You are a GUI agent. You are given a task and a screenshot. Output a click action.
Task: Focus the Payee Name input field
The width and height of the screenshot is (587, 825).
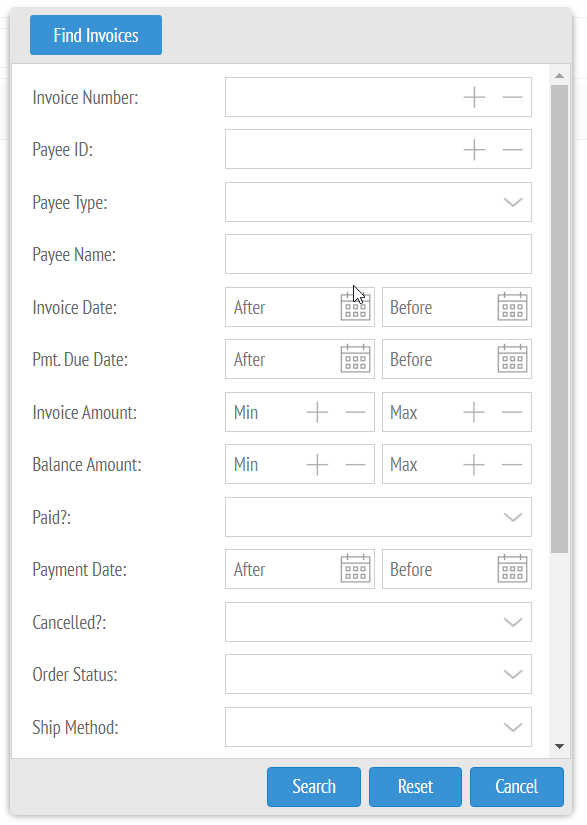(x=378, y=254)
